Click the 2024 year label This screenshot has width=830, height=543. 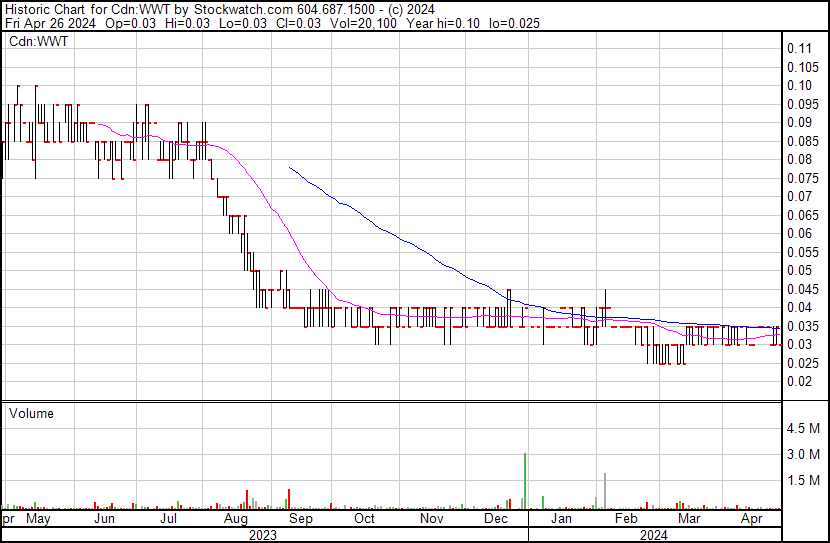[654, 535]
